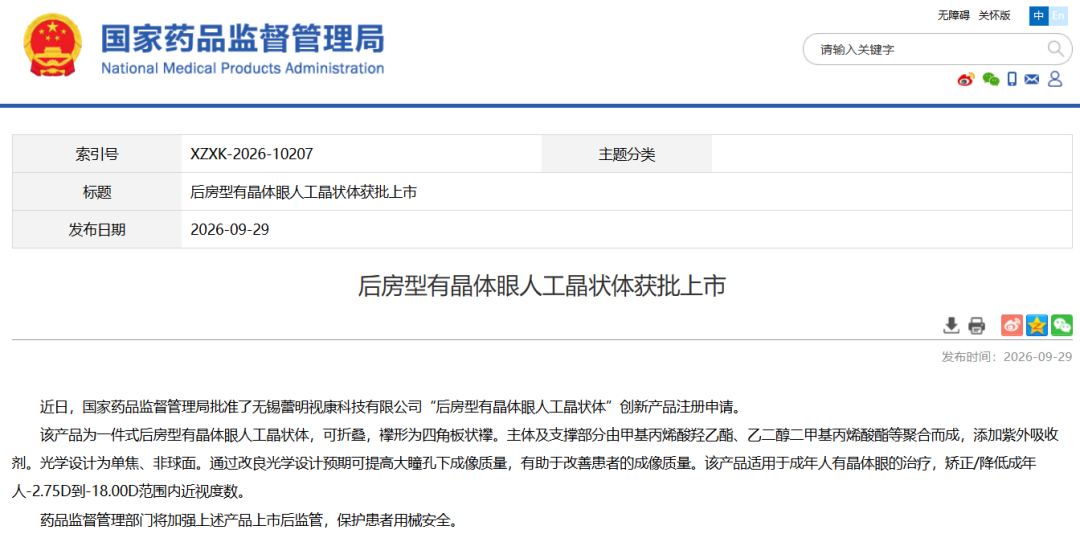The height and width of the screenshot is (534, 1080).
Task: Enable 关怀版 care mode
Action: click(x=995, y=16)
